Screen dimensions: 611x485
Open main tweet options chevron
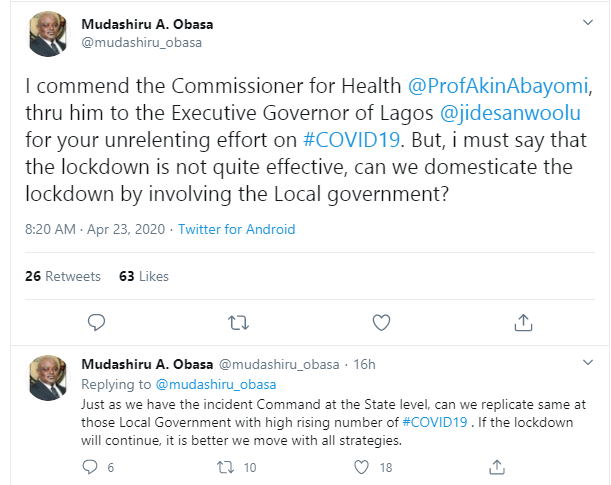pos(587,19)
